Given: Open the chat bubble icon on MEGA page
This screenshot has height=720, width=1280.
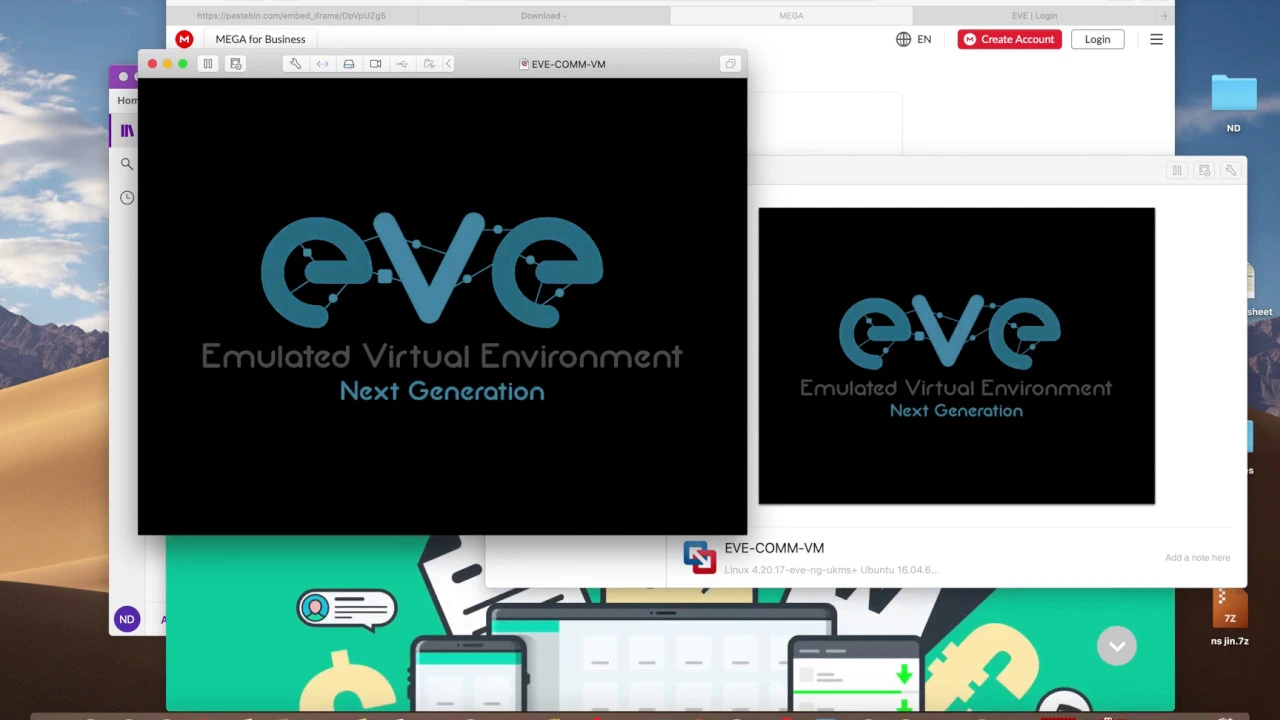Looking at the screenshot, I should click(346, 609).
